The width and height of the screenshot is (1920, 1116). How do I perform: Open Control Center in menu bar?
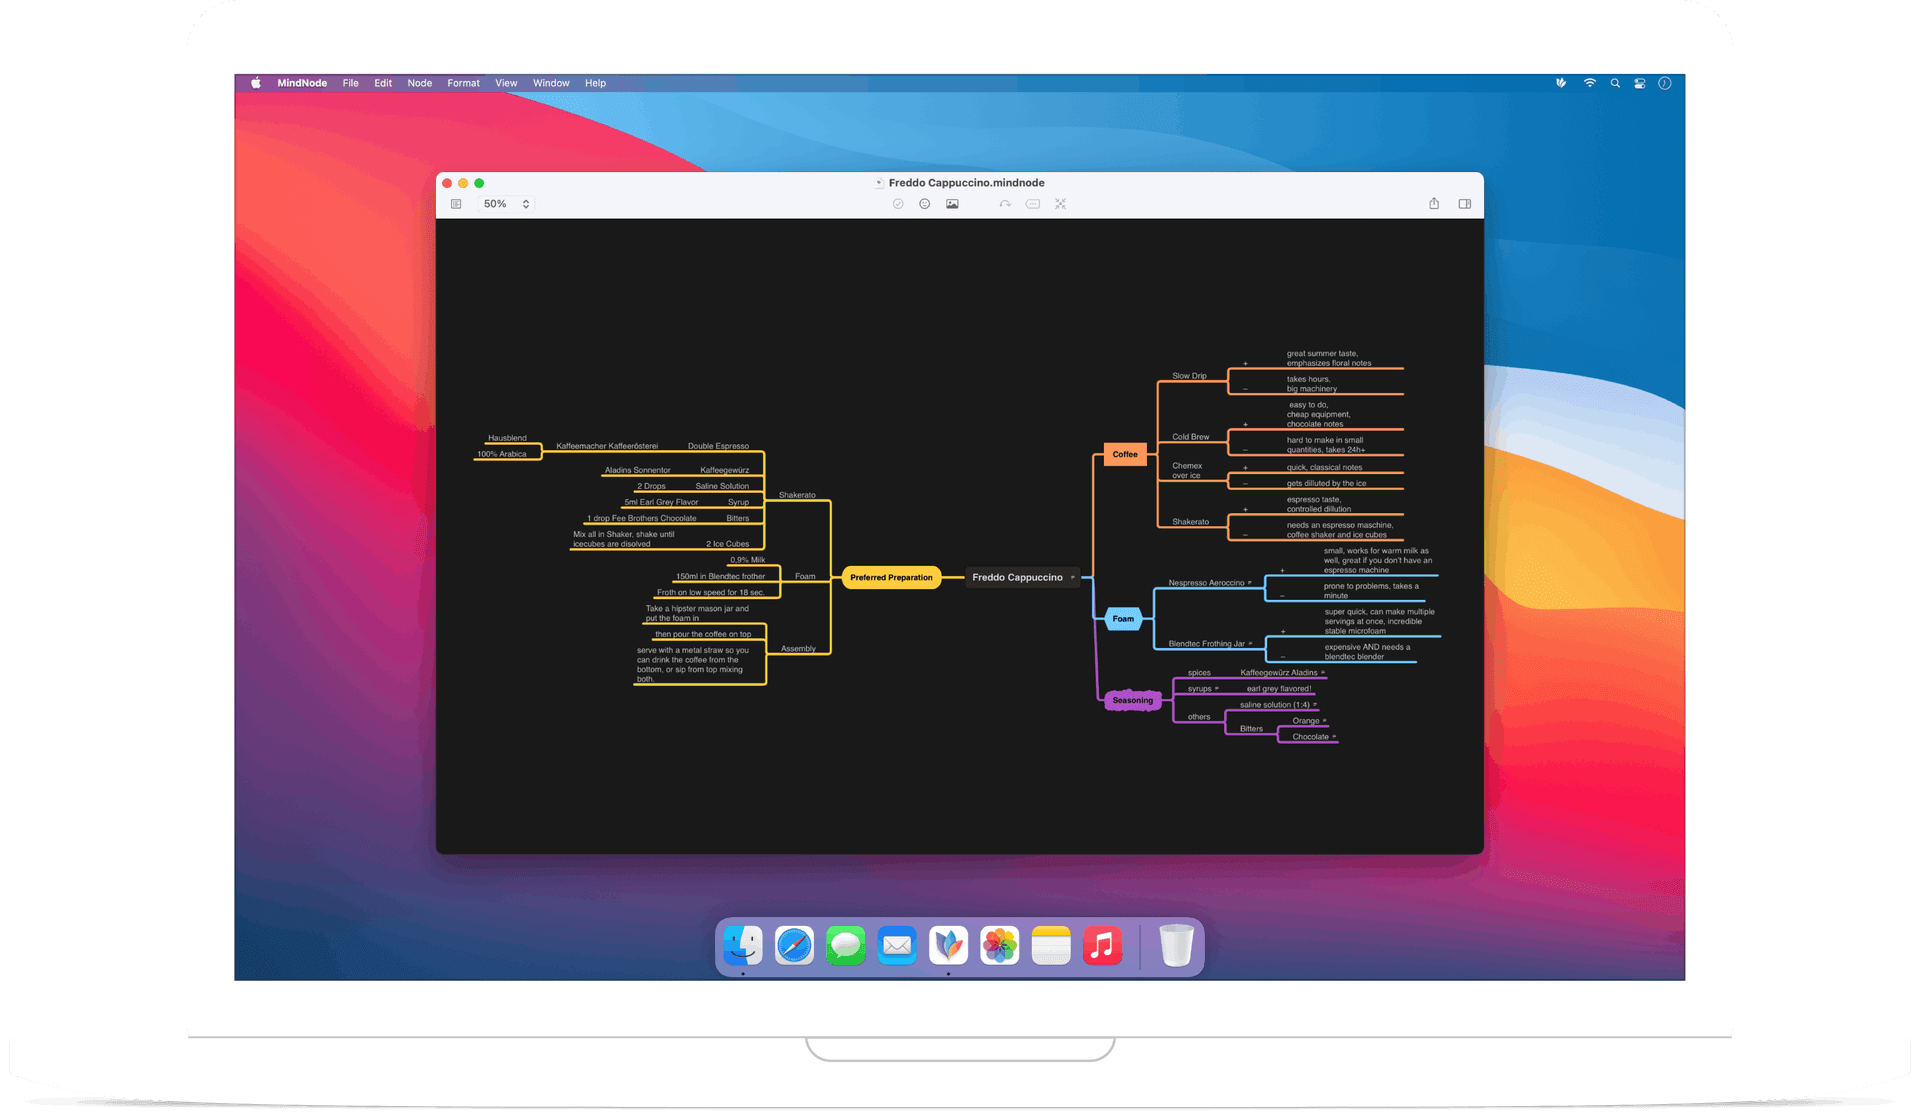1639,83
